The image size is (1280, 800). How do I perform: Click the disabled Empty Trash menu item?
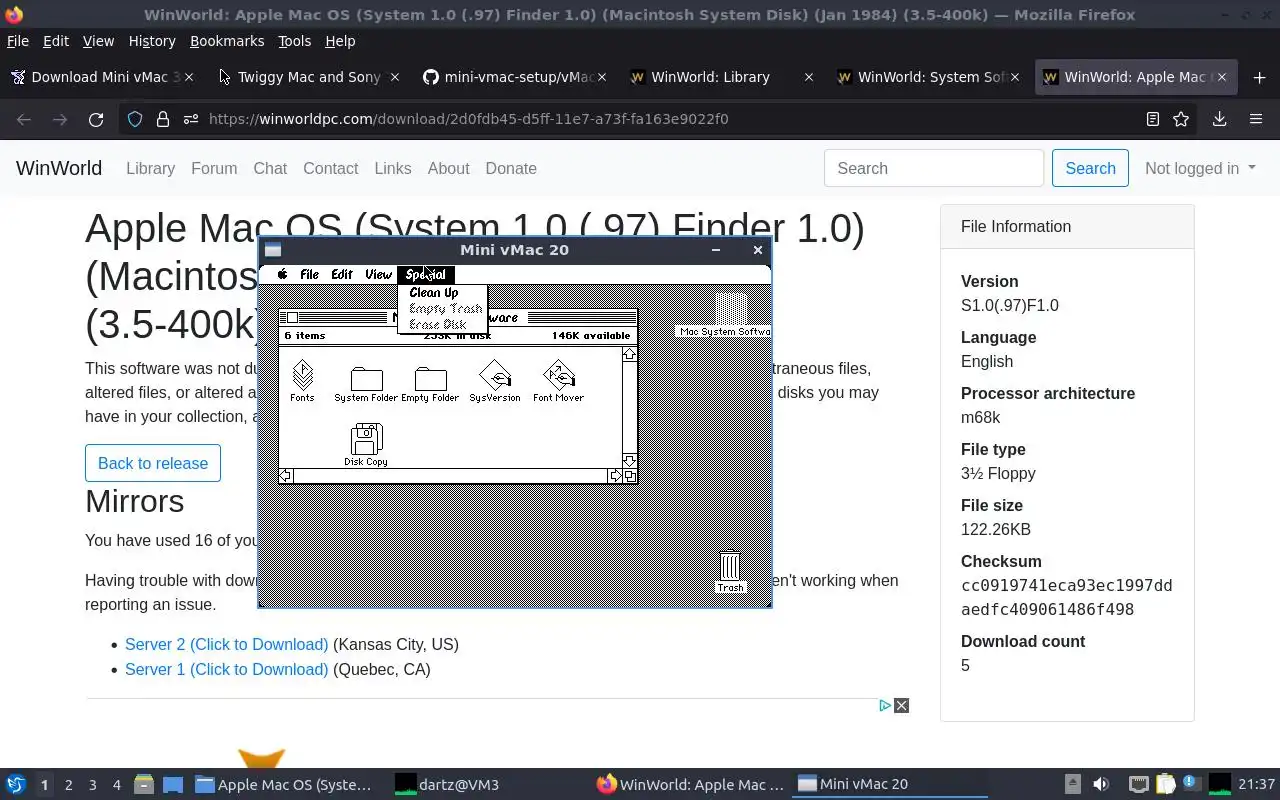(x=445, y=309)
